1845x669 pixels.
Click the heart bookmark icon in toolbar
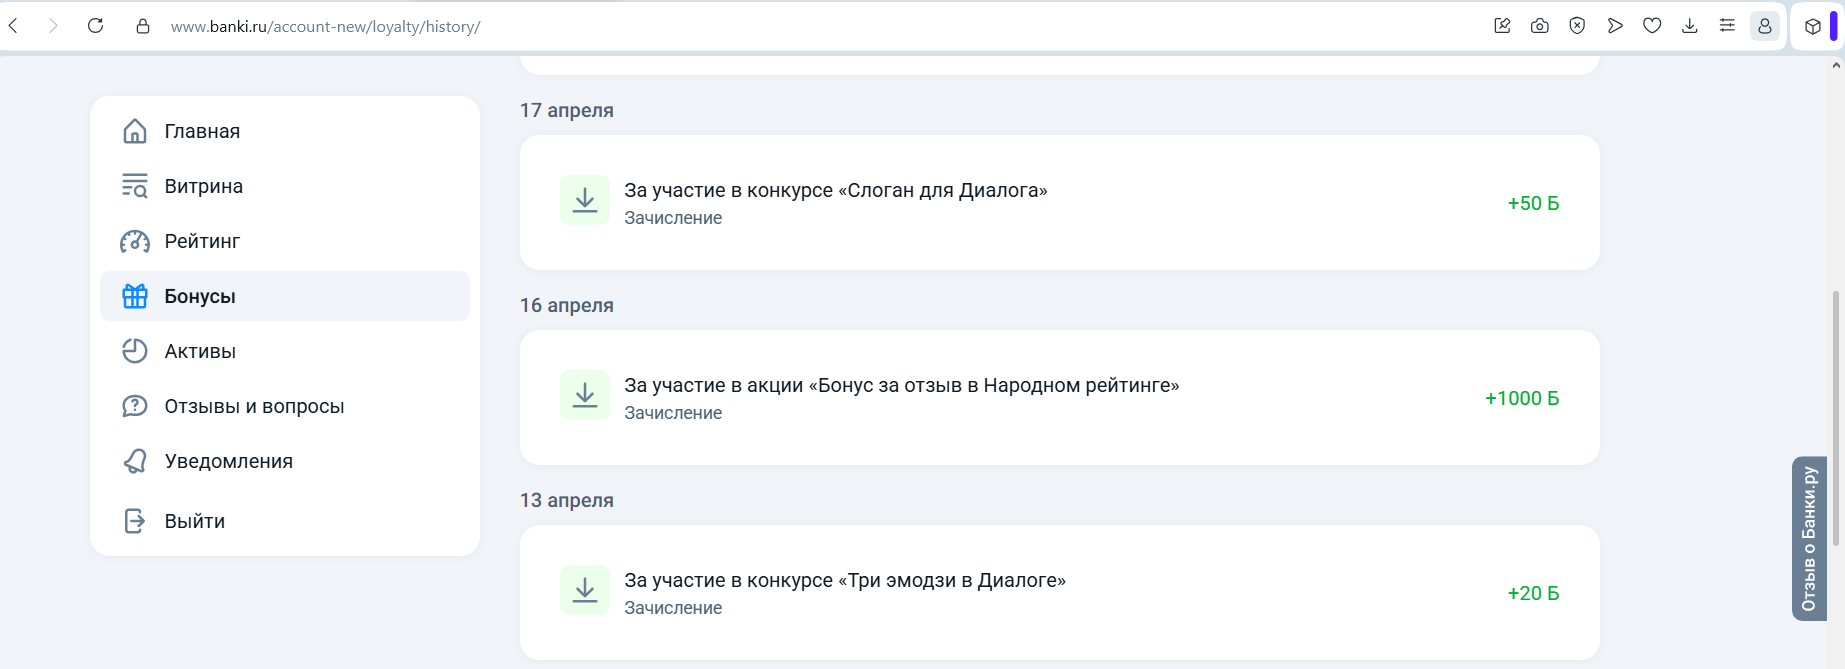[x=1652, y=26]
